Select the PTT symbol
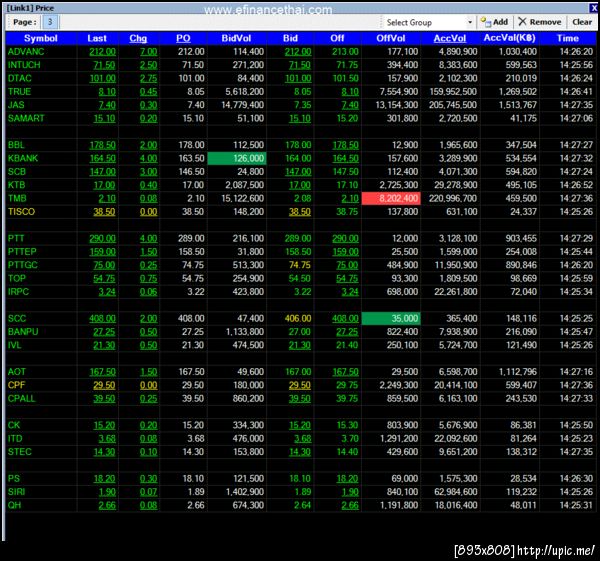 16,238
